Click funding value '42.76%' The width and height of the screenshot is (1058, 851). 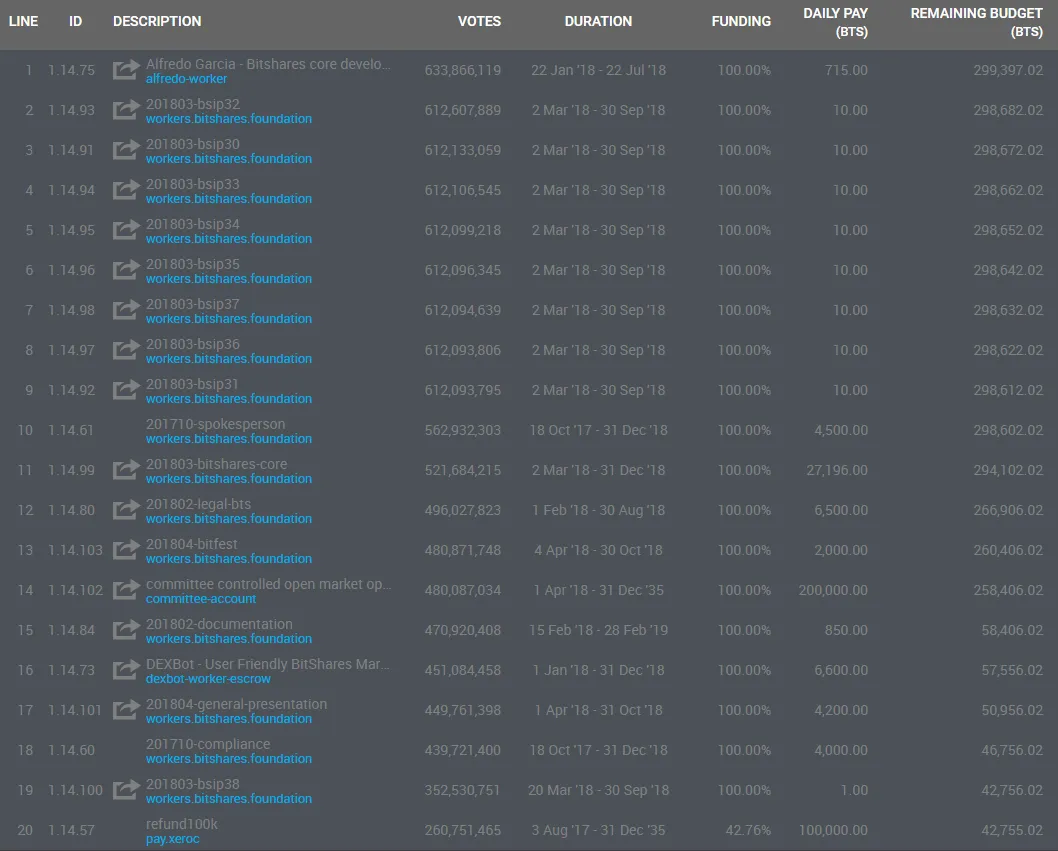click(x=748, y=830)
